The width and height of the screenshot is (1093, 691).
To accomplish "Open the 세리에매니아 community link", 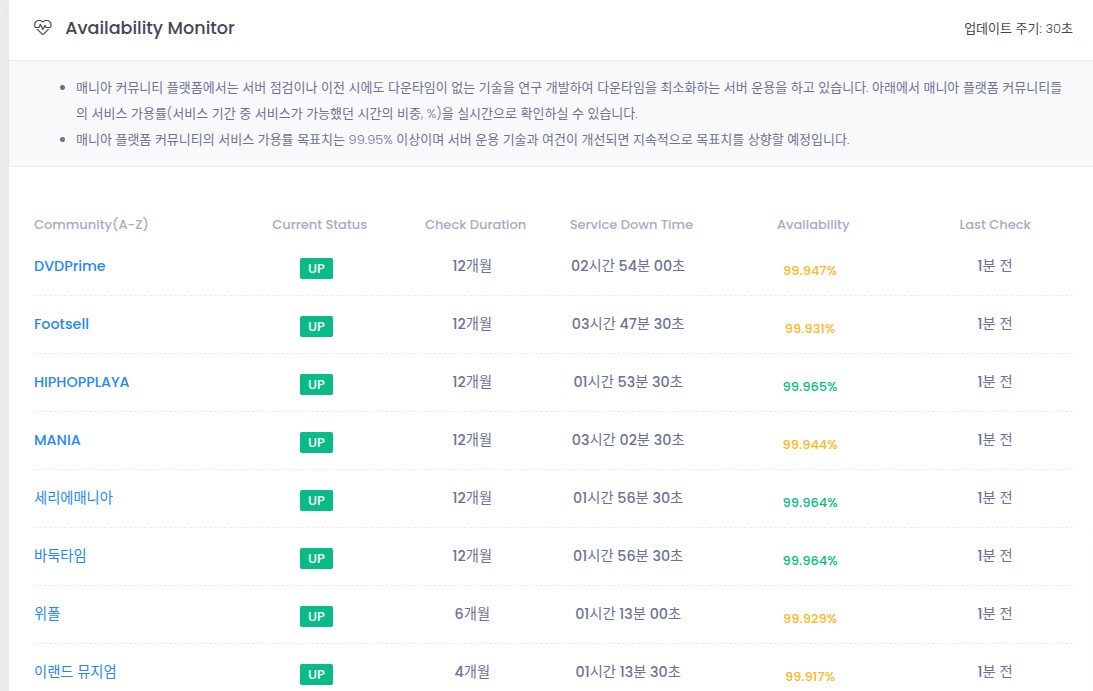I will pos(73,498).
